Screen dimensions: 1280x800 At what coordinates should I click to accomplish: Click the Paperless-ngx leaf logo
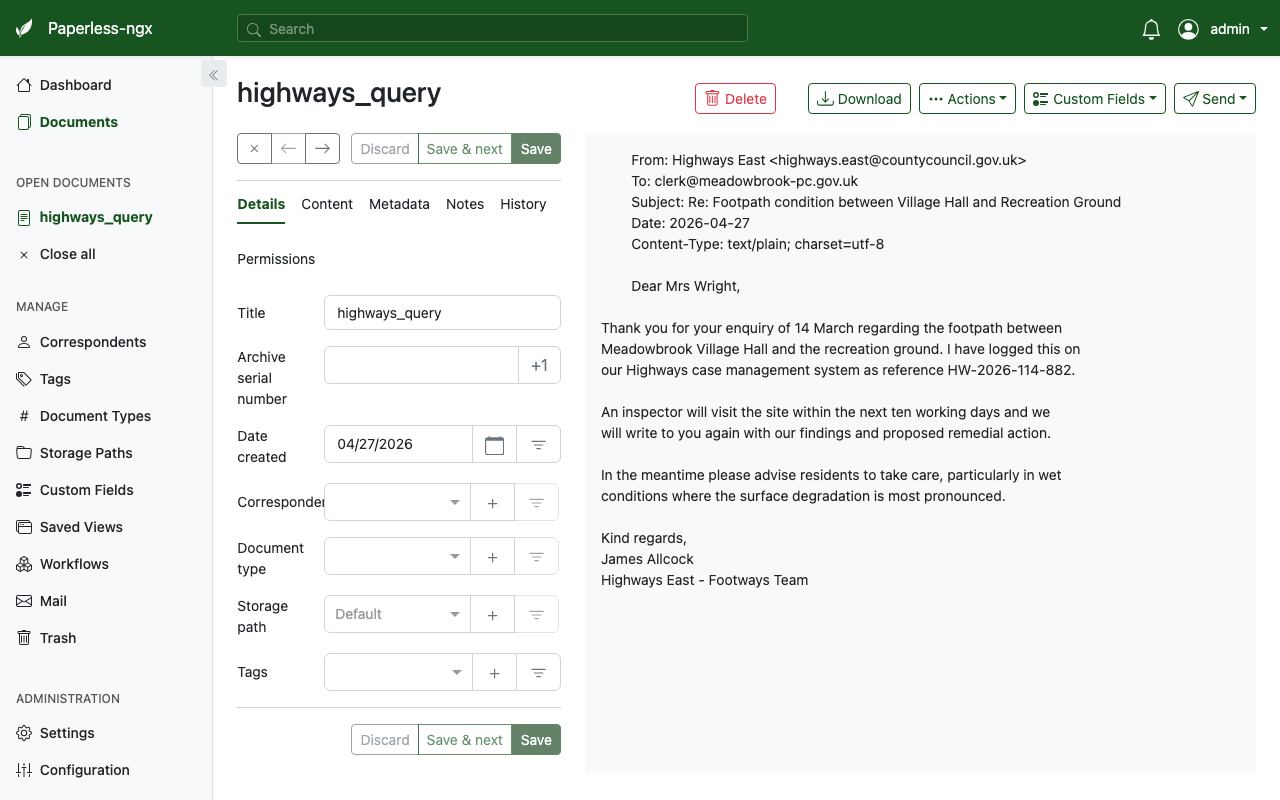click(x=24, y=29)
